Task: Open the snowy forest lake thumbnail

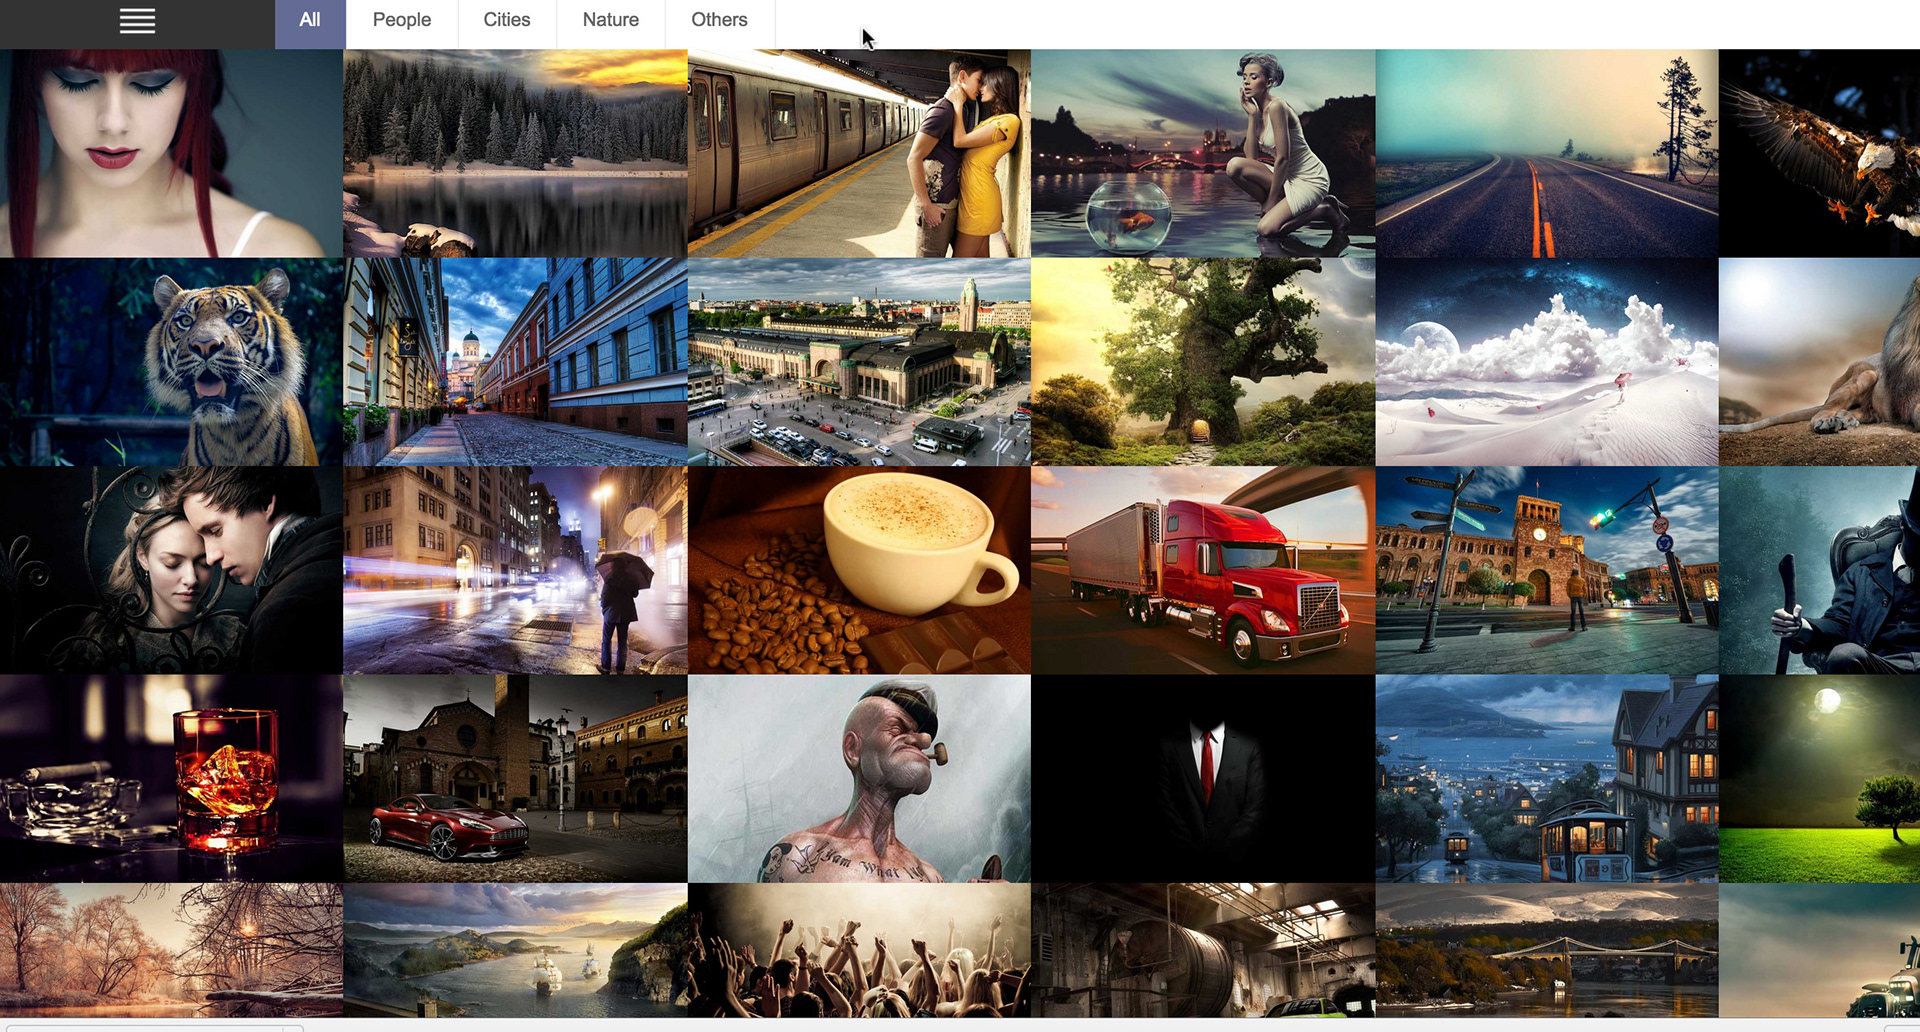Action: (x=515, y=153)
